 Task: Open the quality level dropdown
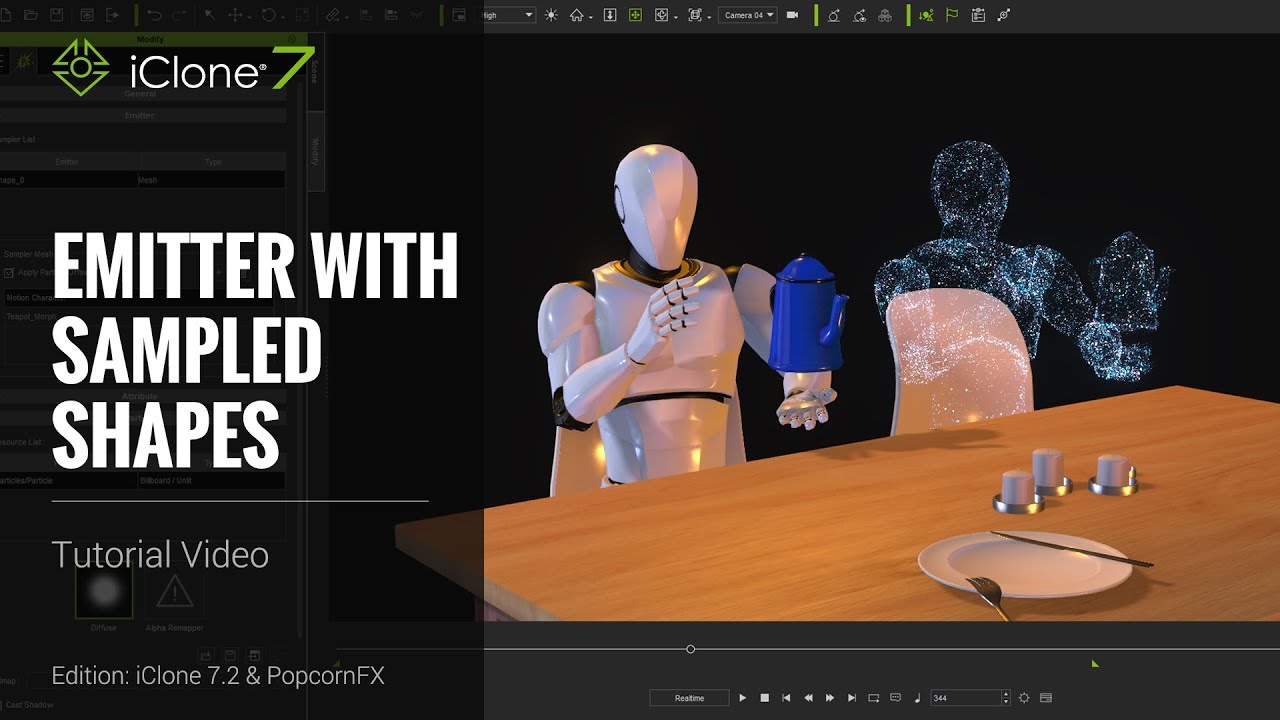point(510,15)
